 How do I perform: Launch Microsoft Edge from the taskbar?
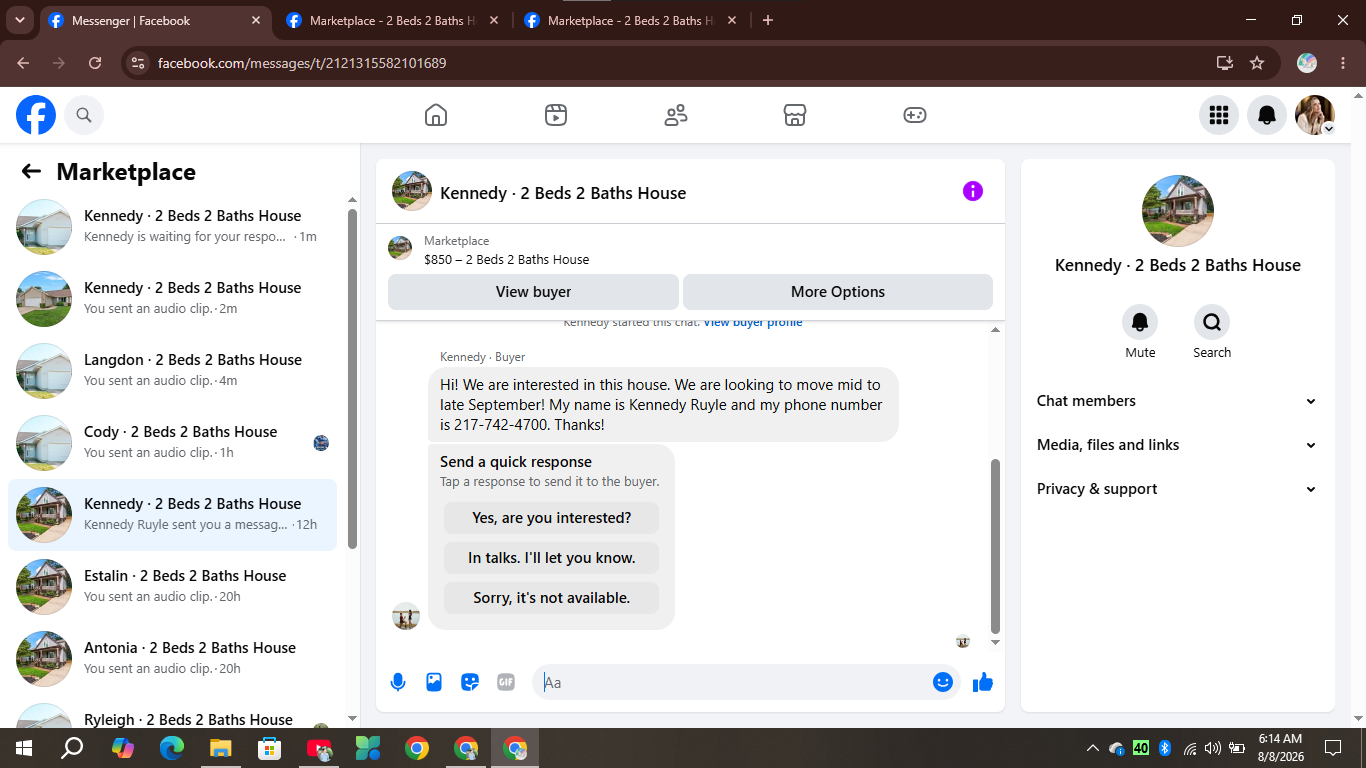click(x=172, y=748)
